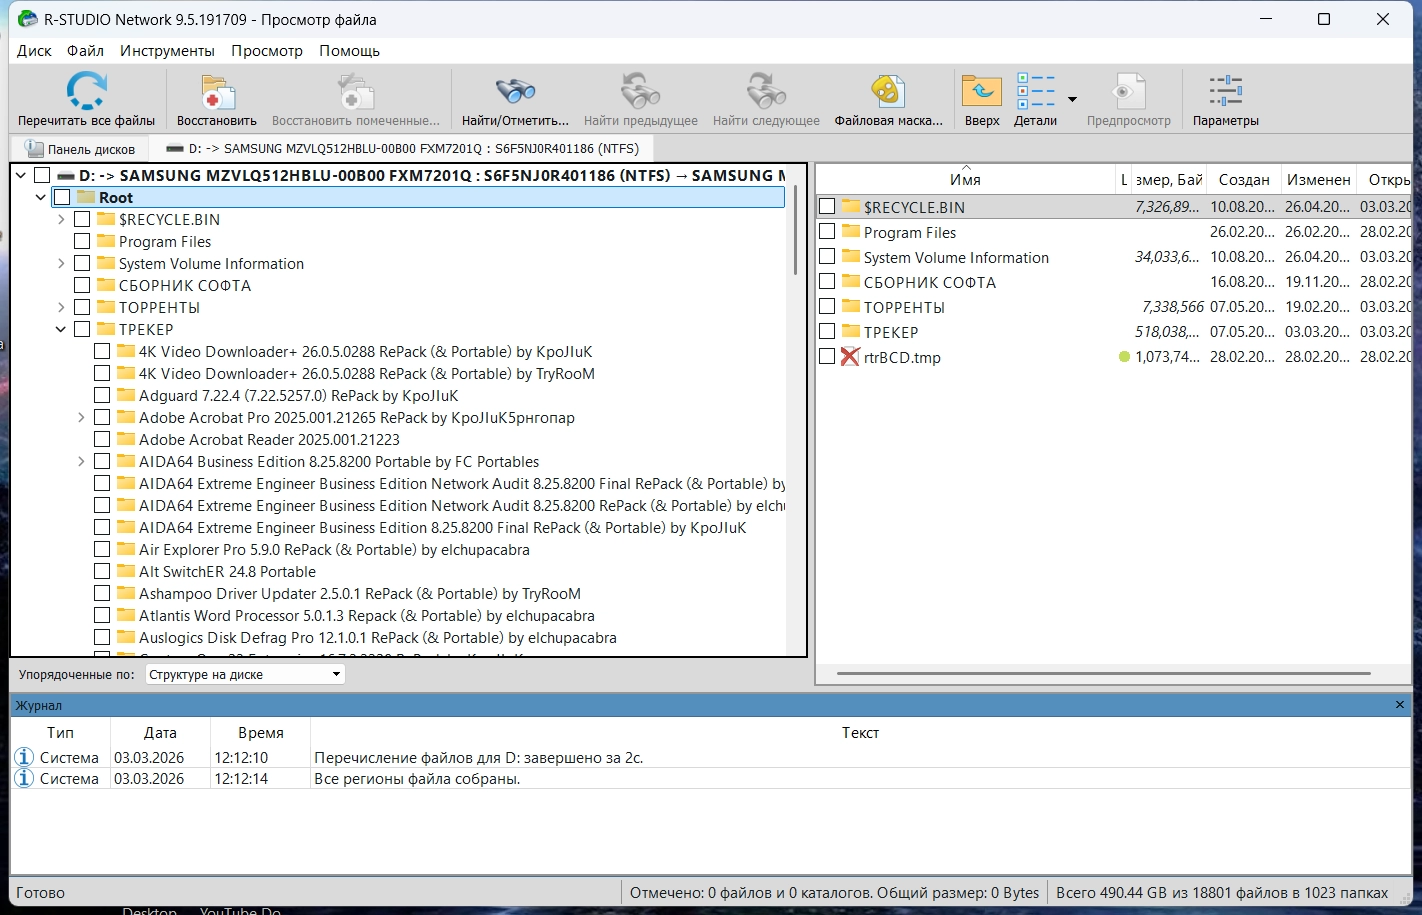
Task: Sort file list by Создан column header
Action: (x=1244, y=179)
